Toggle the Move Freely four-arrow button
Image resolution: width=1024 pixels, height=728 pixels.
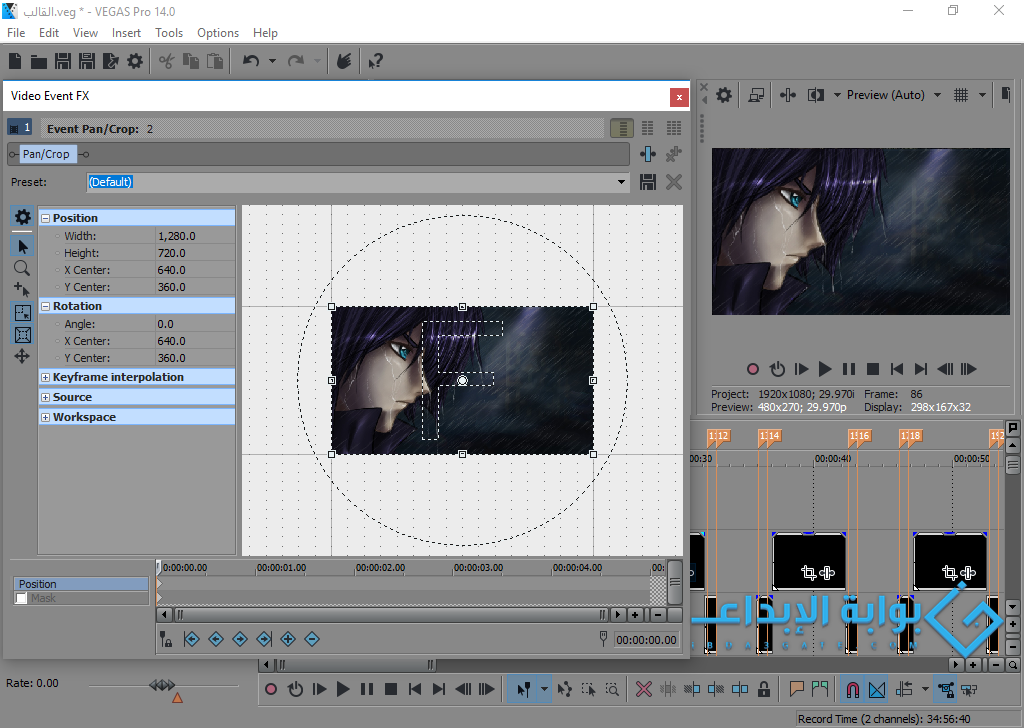click(22, 356)
